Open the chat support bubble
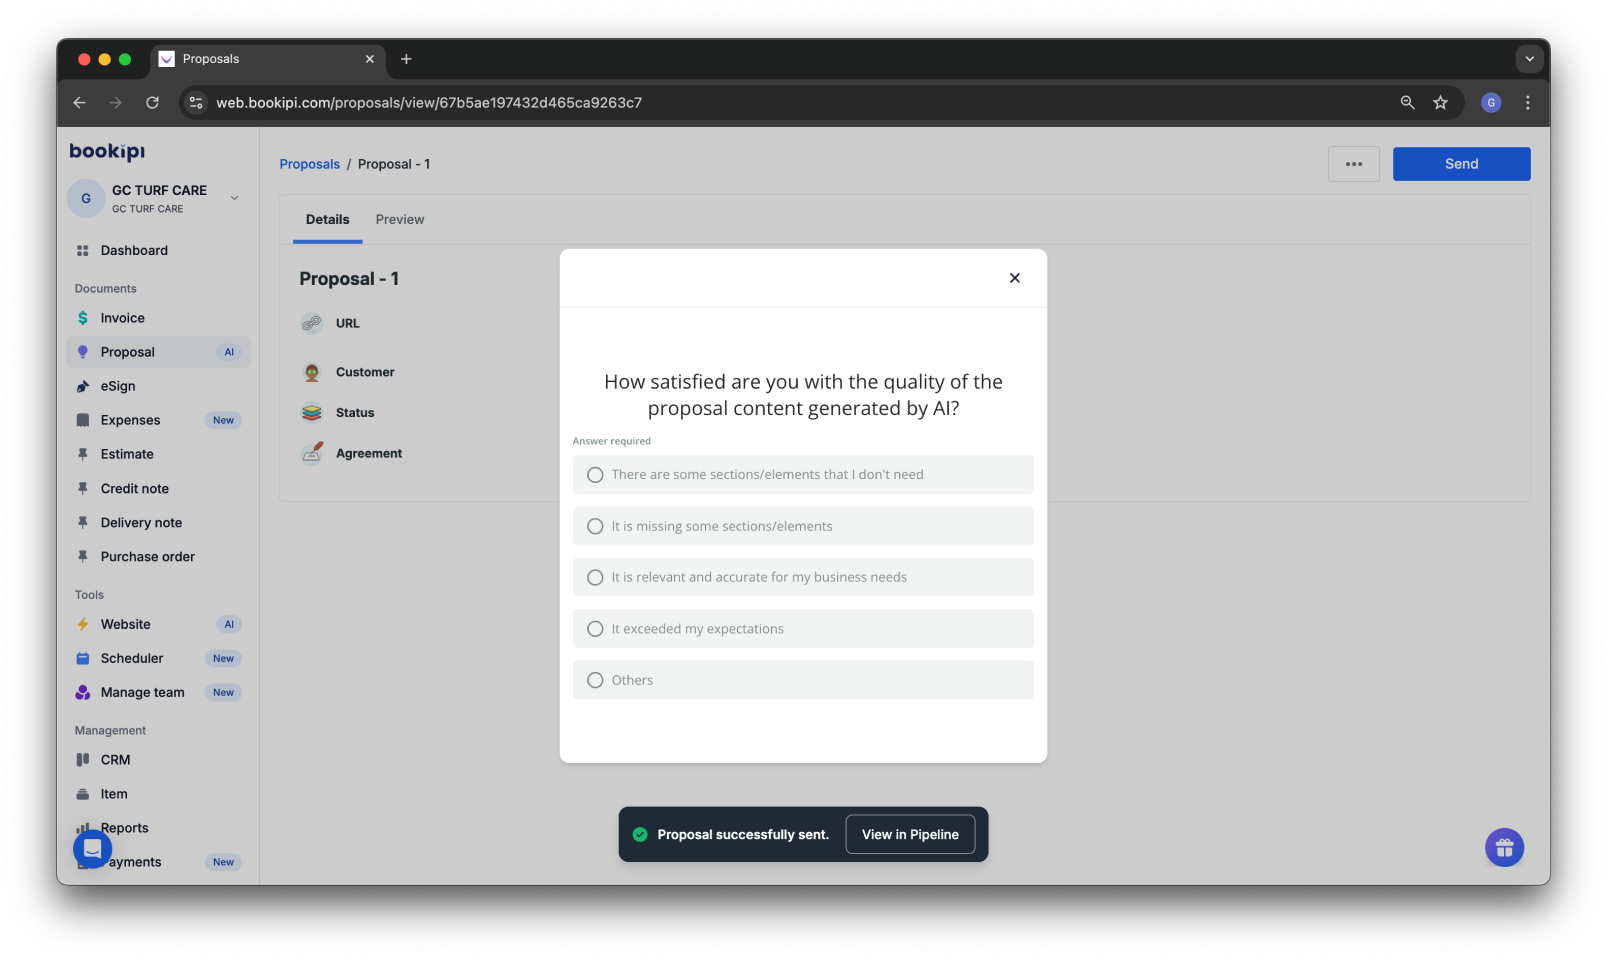 (x=91, y=847)
